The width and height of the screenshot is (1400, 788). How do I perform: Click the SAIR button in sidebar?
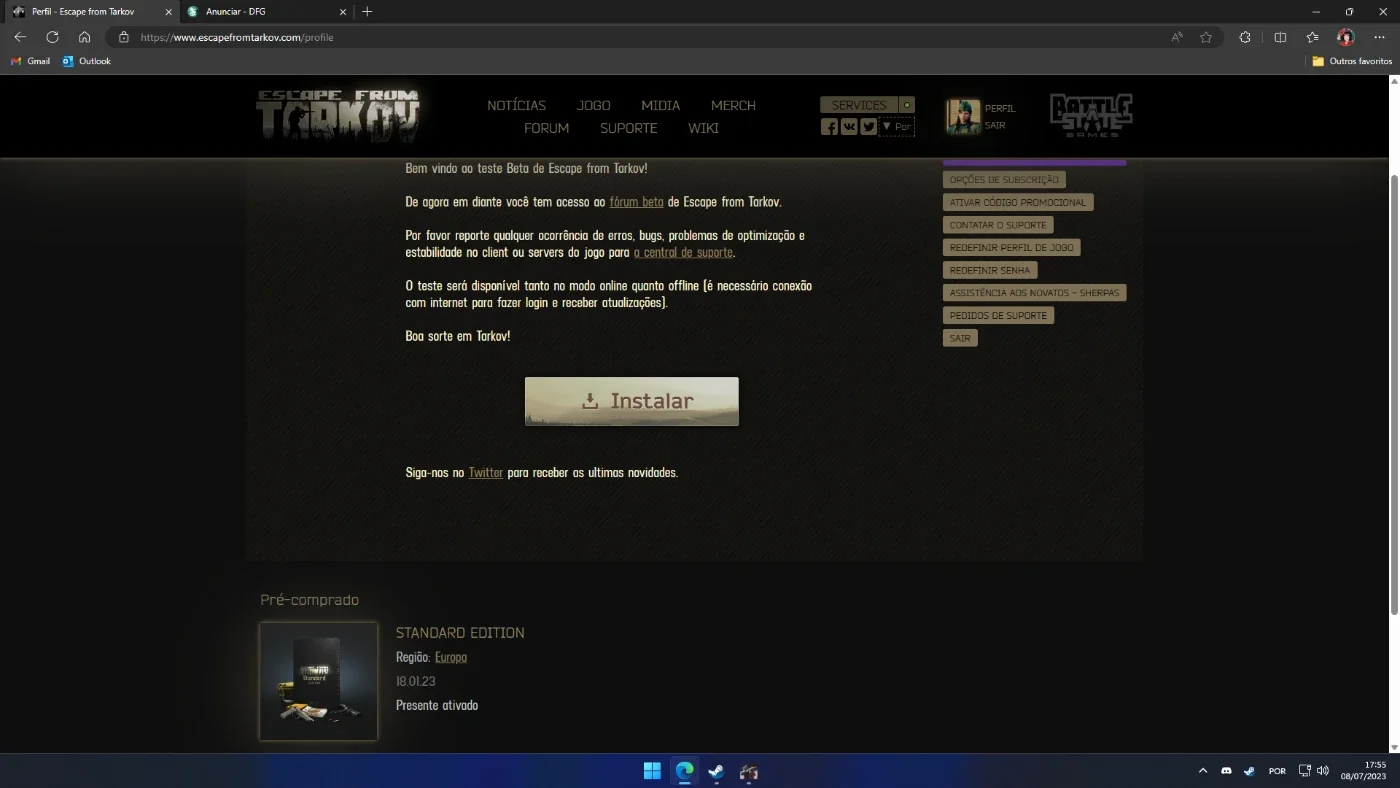pyautogui.click(x=960, y=338)
